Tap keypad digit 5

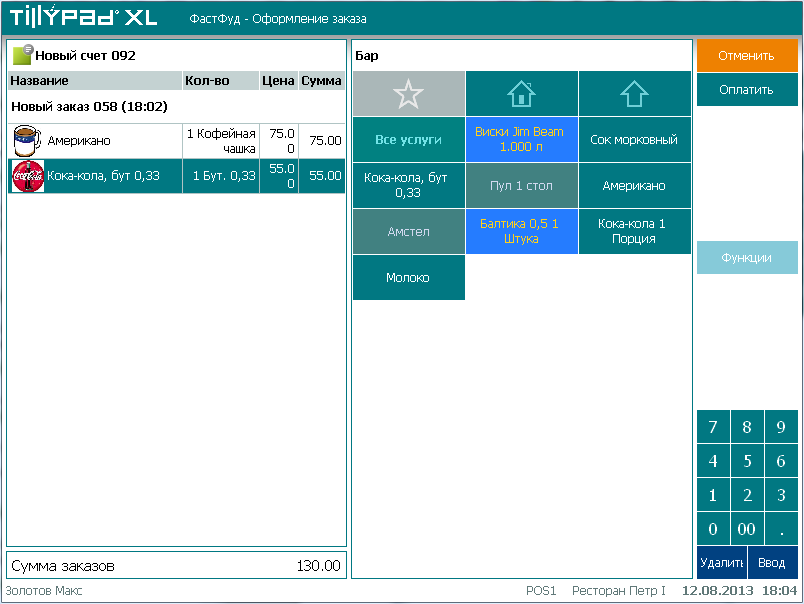pyautogui.click(x=747, y=460)
